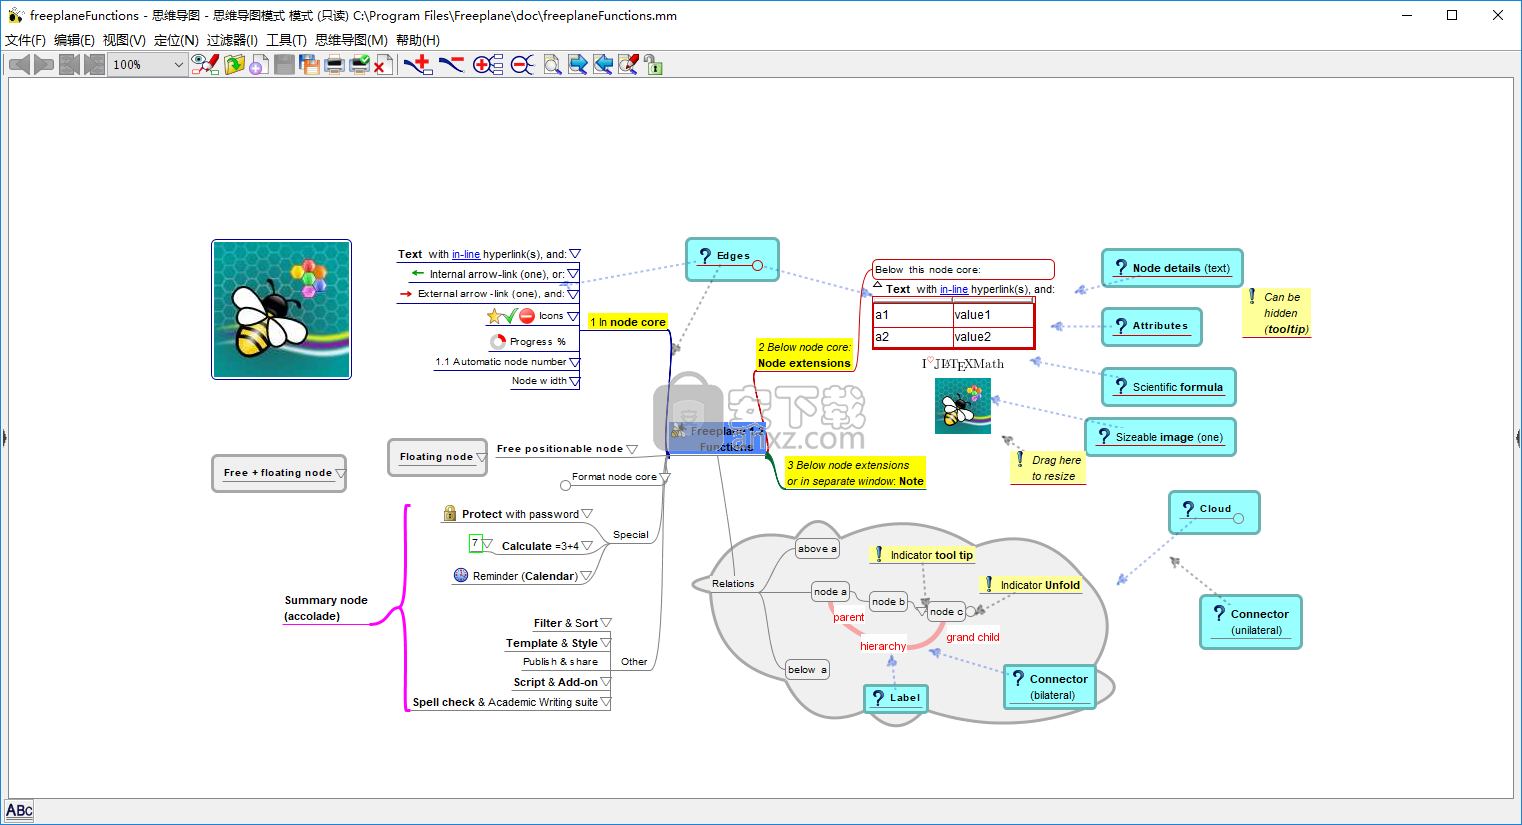Expand triangle beside Protect with password
Viewport: 1522px width, 825px height.
[x=587, y=514]
